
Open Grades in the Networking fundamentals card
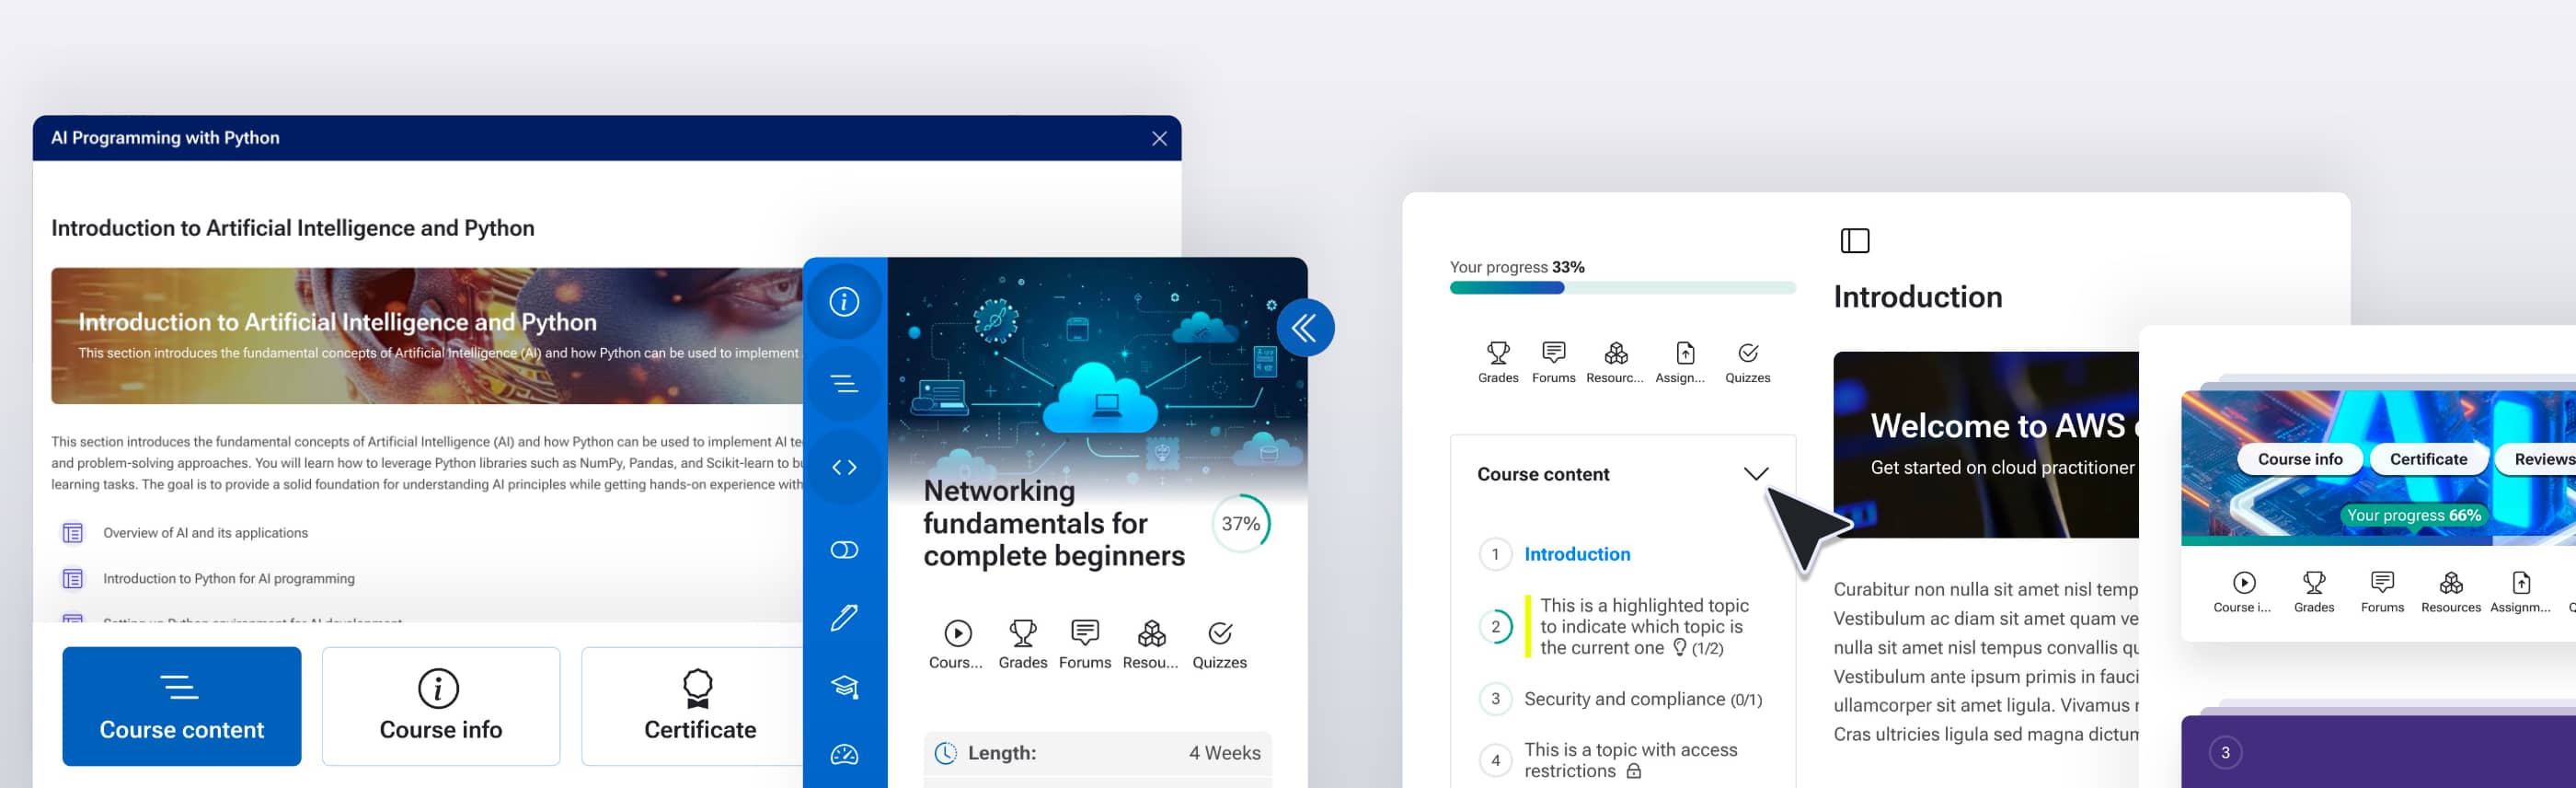tap(1022, 644)
